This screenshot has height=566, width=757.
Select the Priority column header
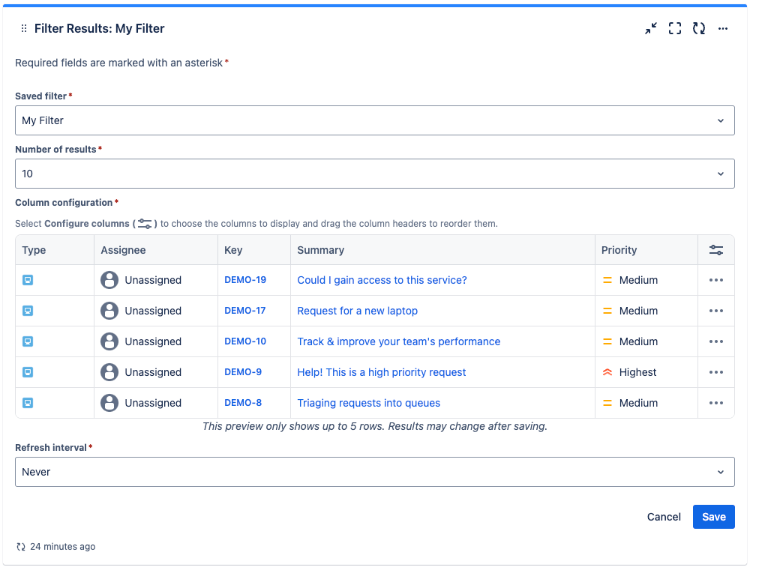(x=619, y=250)
